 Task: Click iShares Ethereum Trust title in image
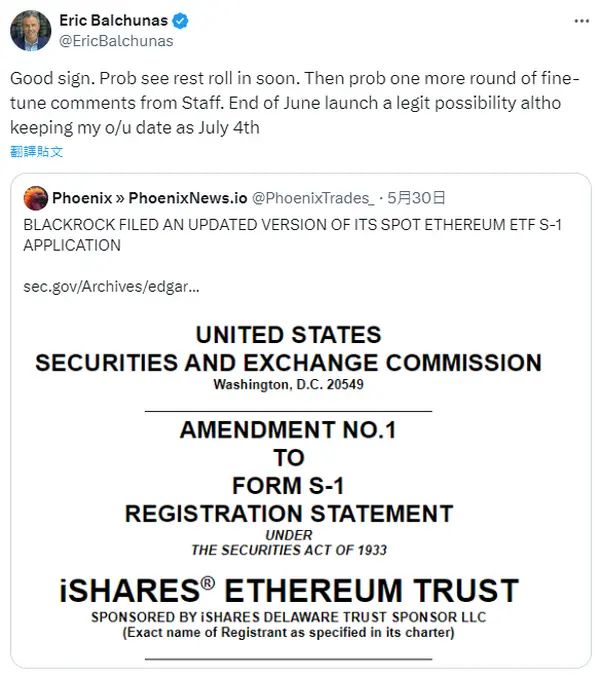(x=289, y=590)
